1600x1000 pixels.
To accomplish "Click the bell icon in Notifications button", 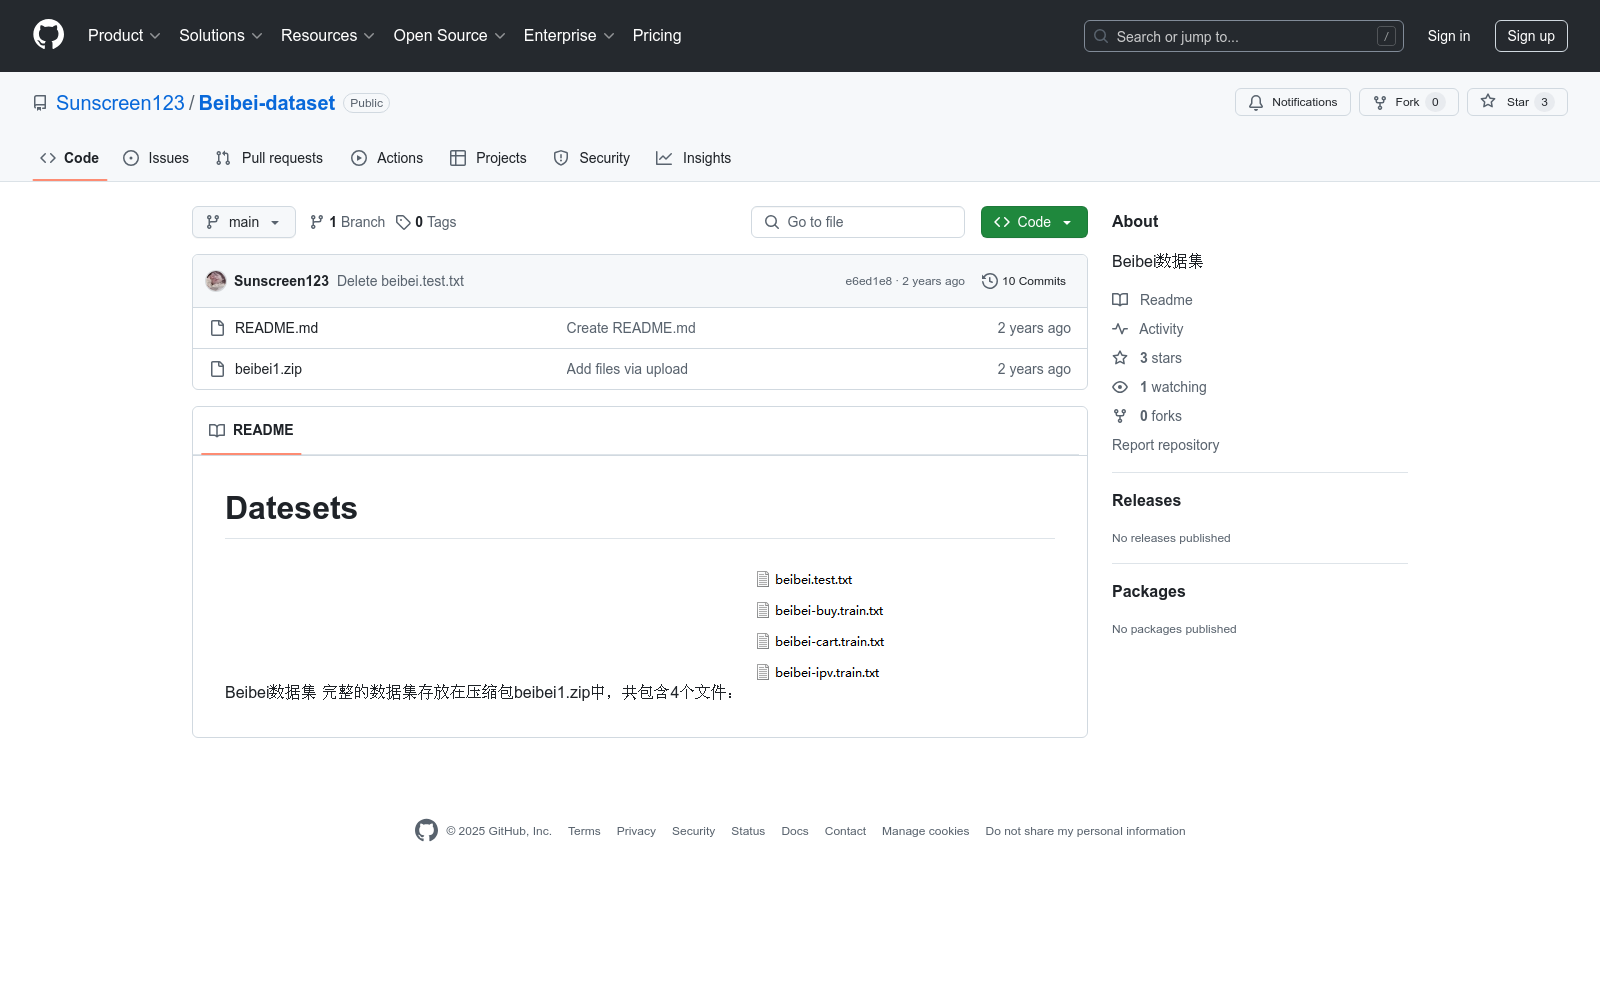I will pos(1256,102).
